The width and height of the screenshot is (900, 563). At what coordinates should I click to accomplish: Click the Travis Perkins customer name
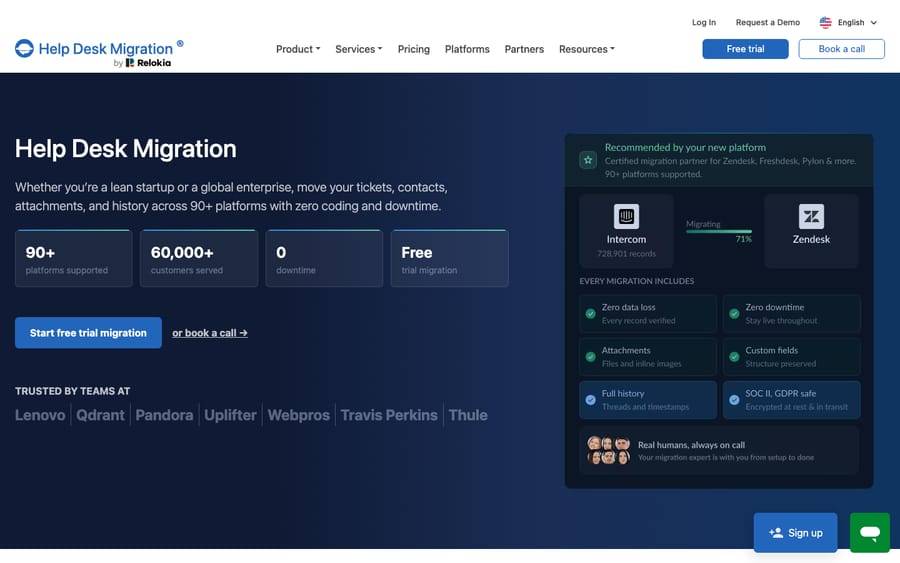point(389,415)
